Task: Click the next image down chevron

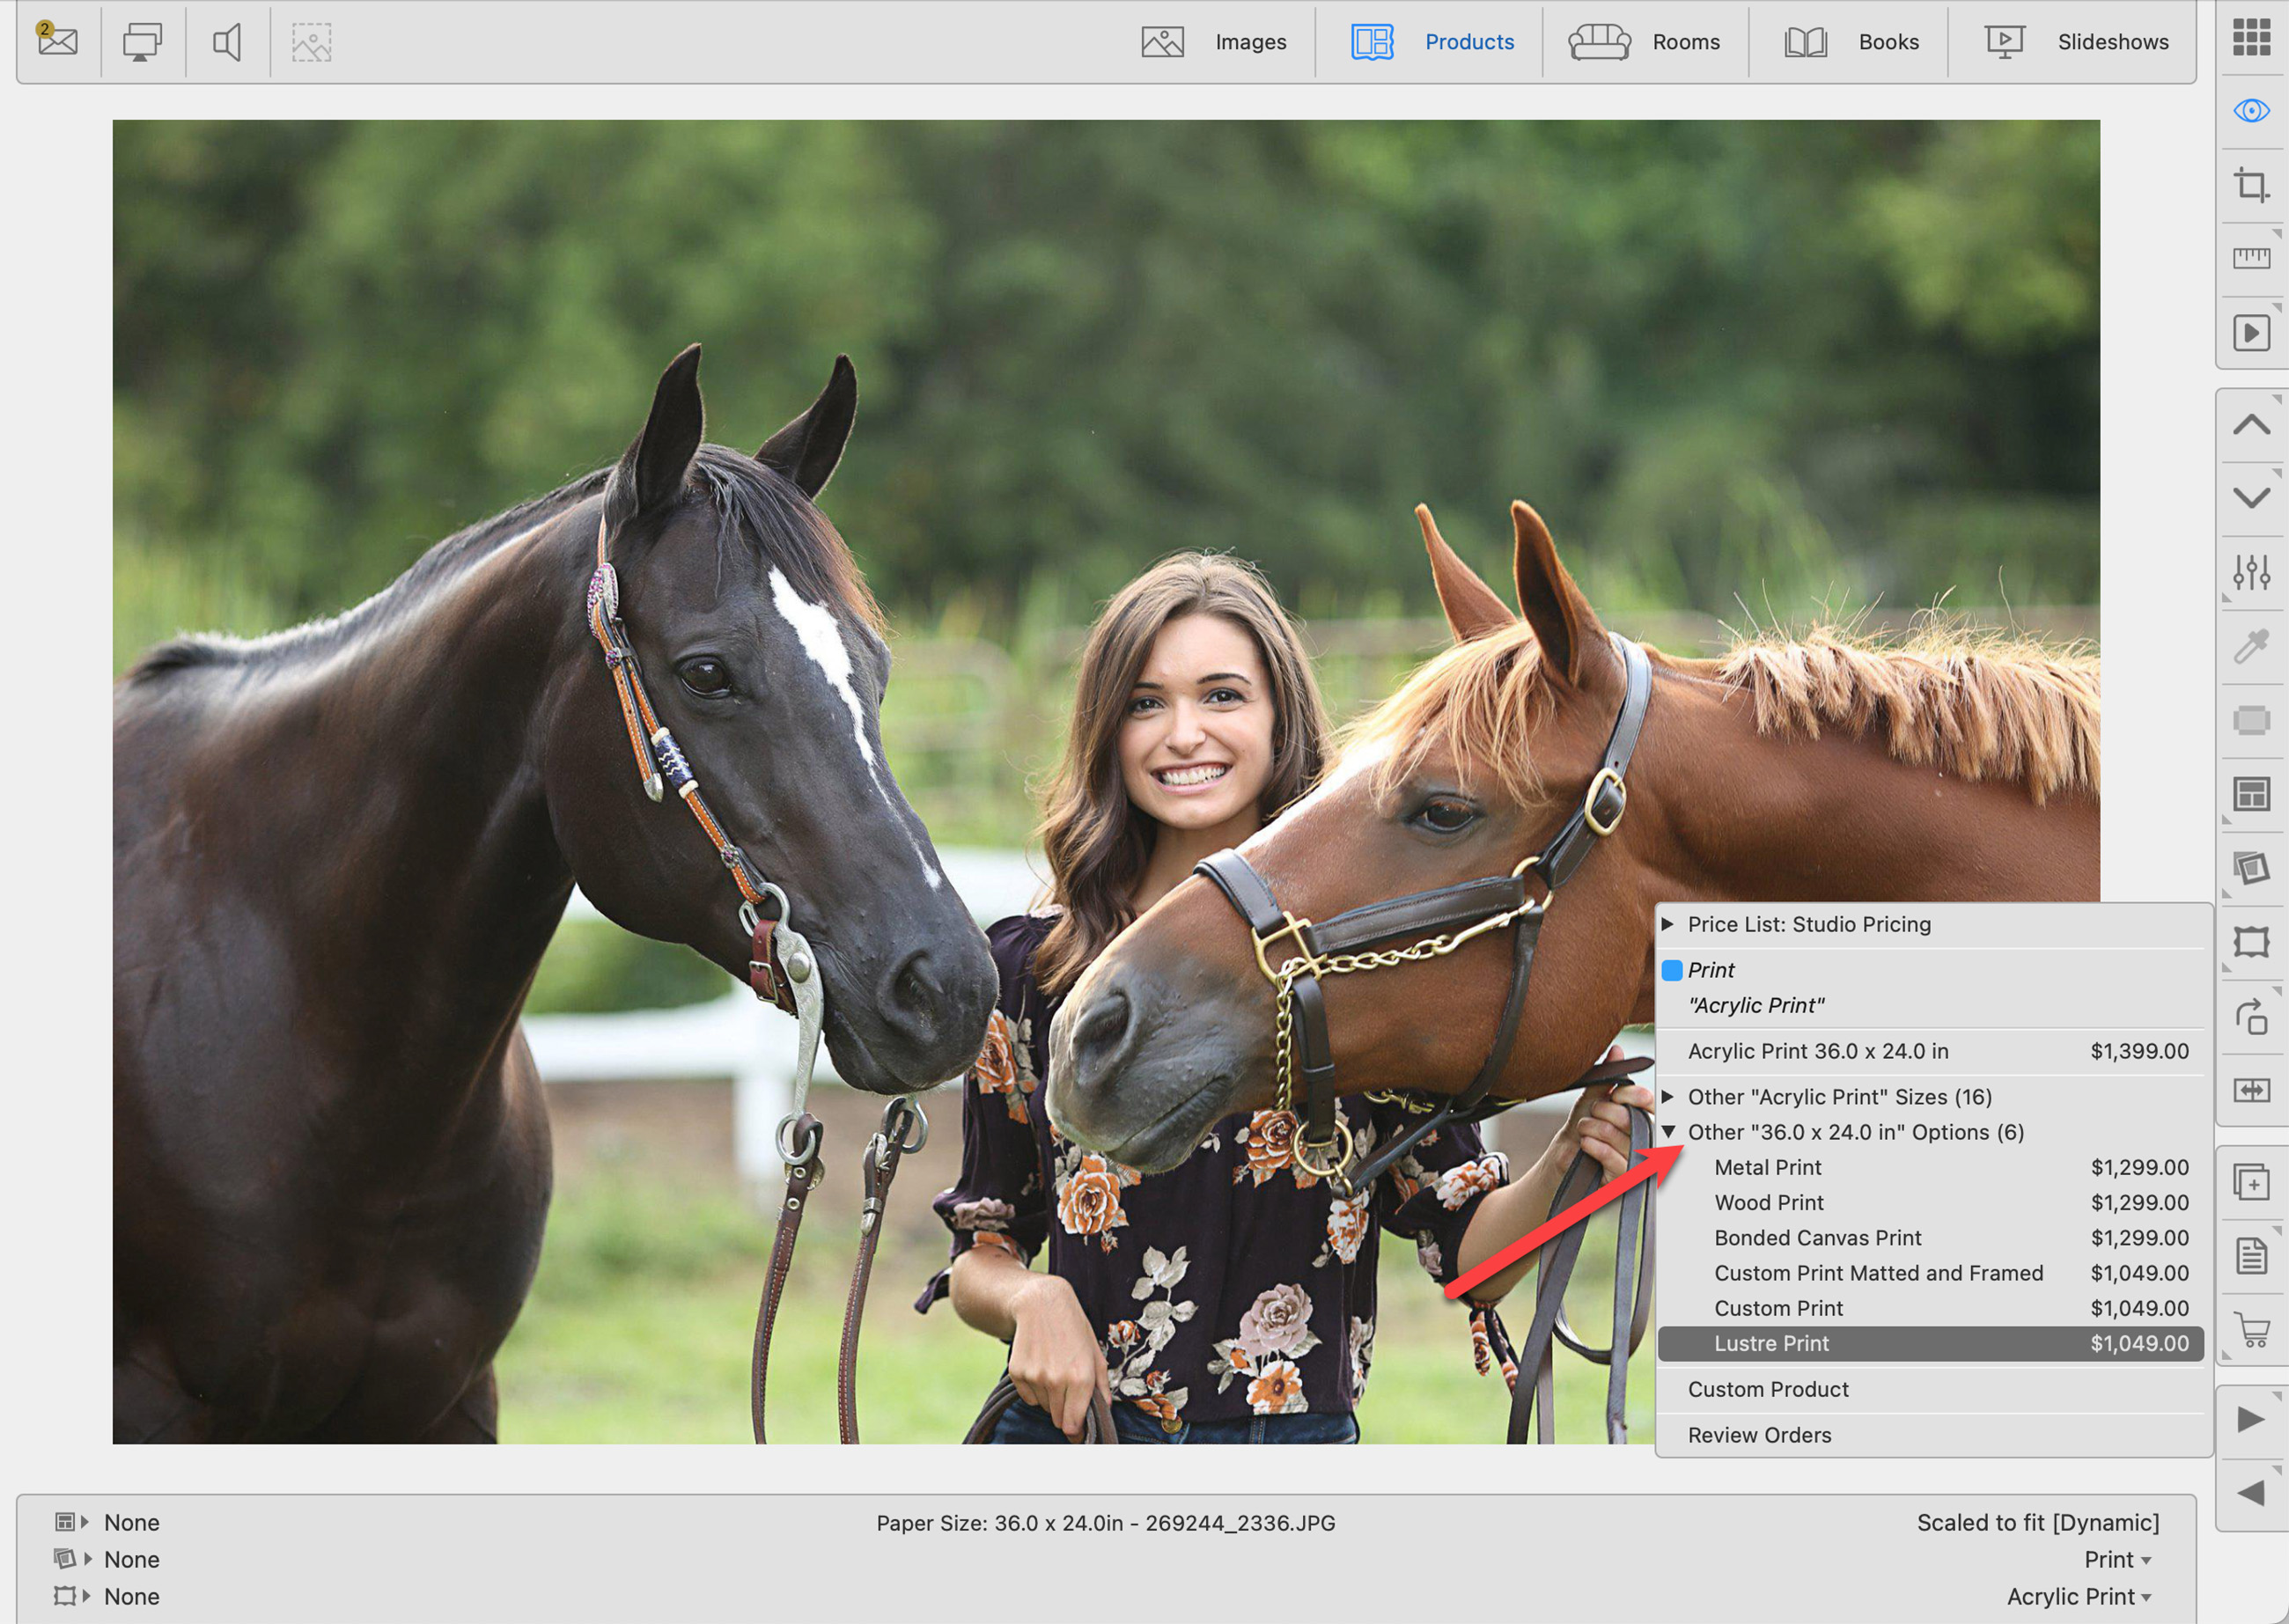Action: (x=2251, y=497)
